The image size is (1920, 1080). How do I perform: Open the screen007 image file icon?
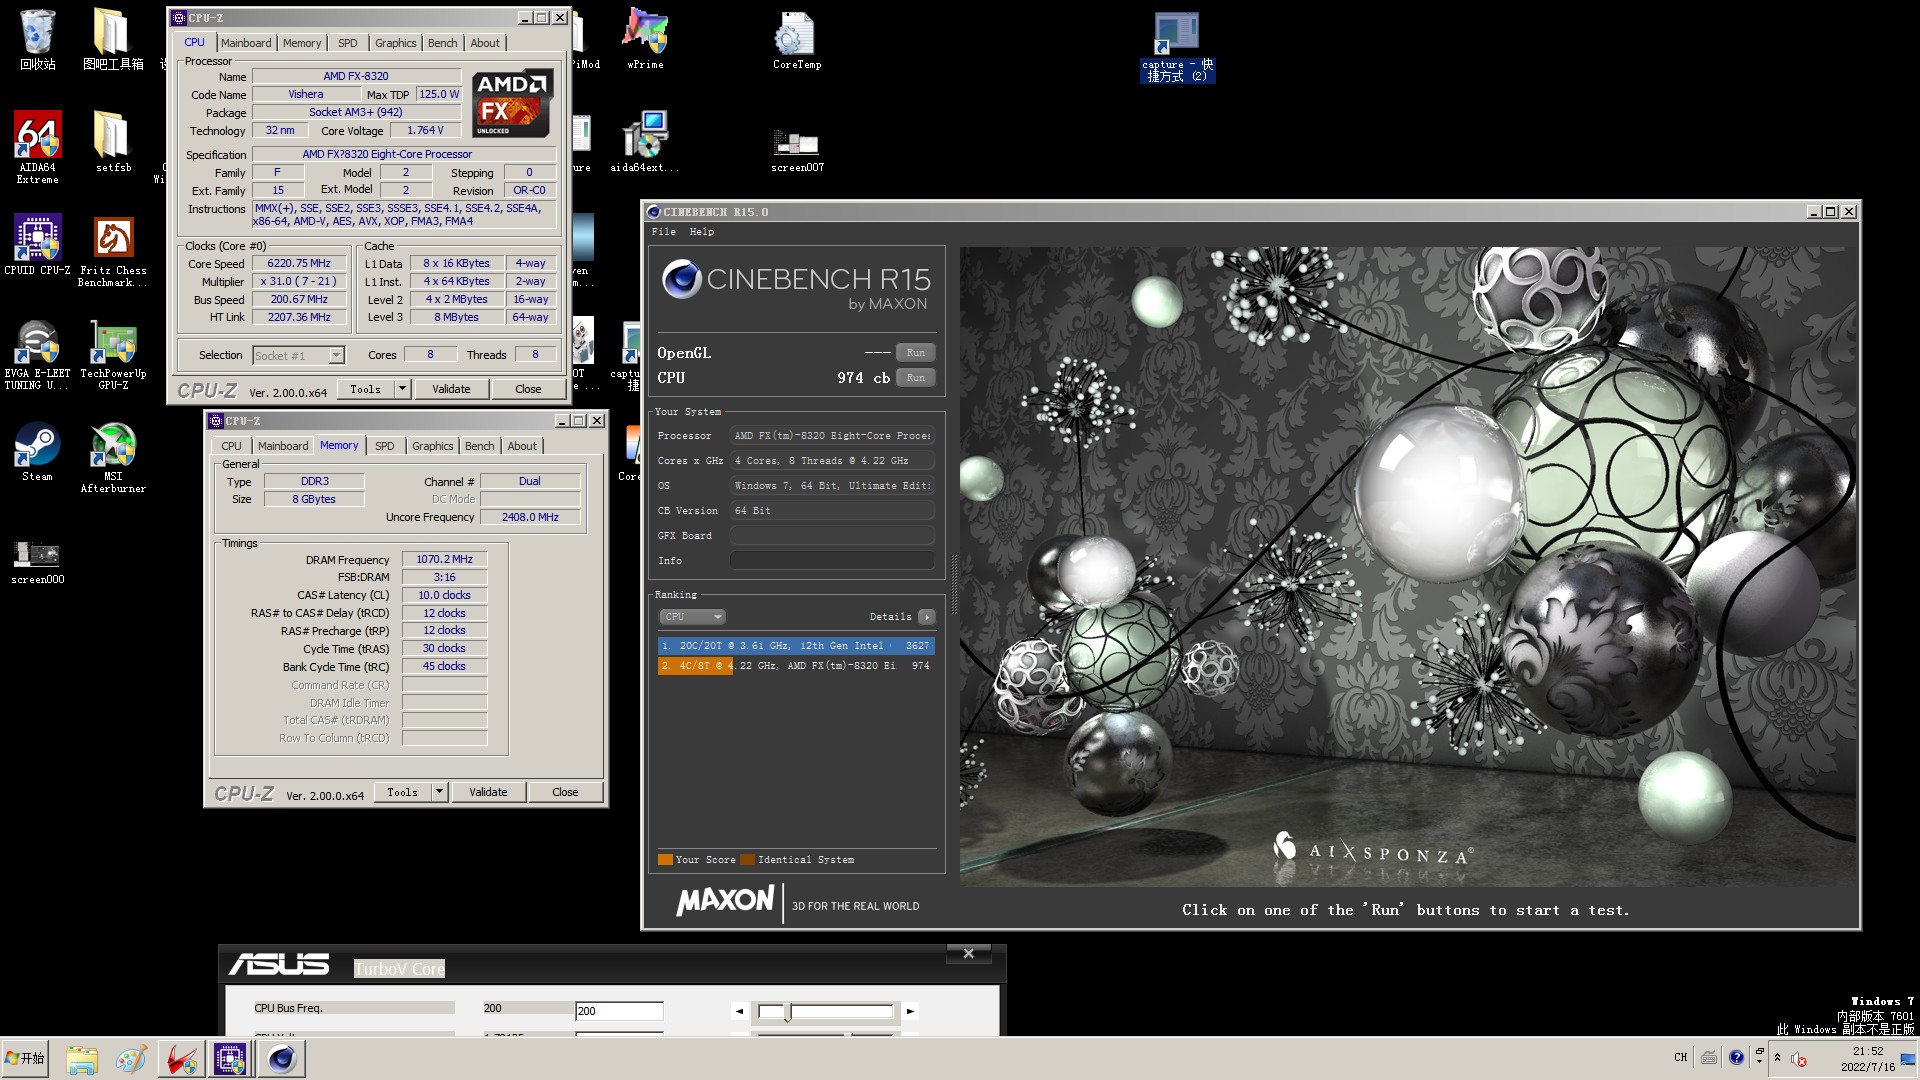(797, 150)
